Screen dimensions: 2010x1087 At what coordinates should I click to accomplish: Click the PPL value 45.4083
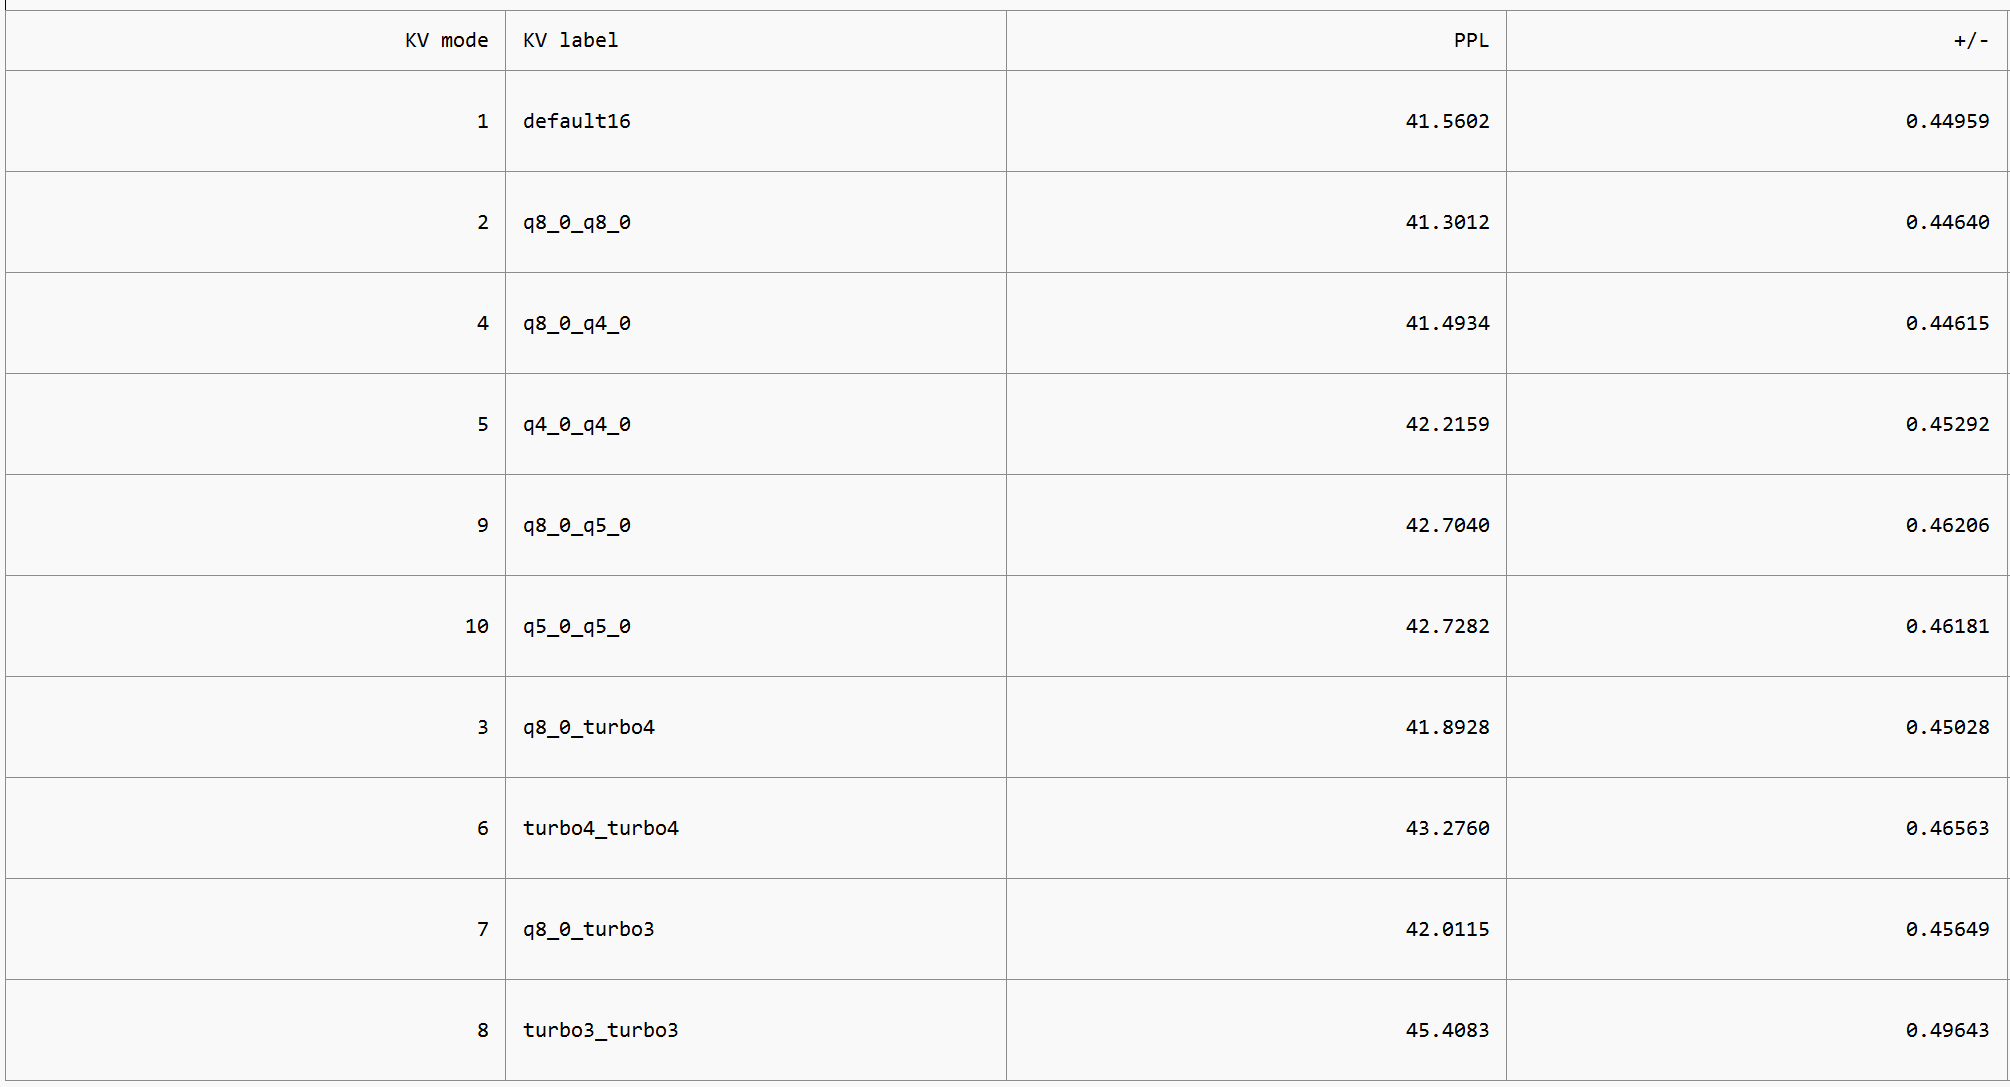click(x=1447, y=1030)
